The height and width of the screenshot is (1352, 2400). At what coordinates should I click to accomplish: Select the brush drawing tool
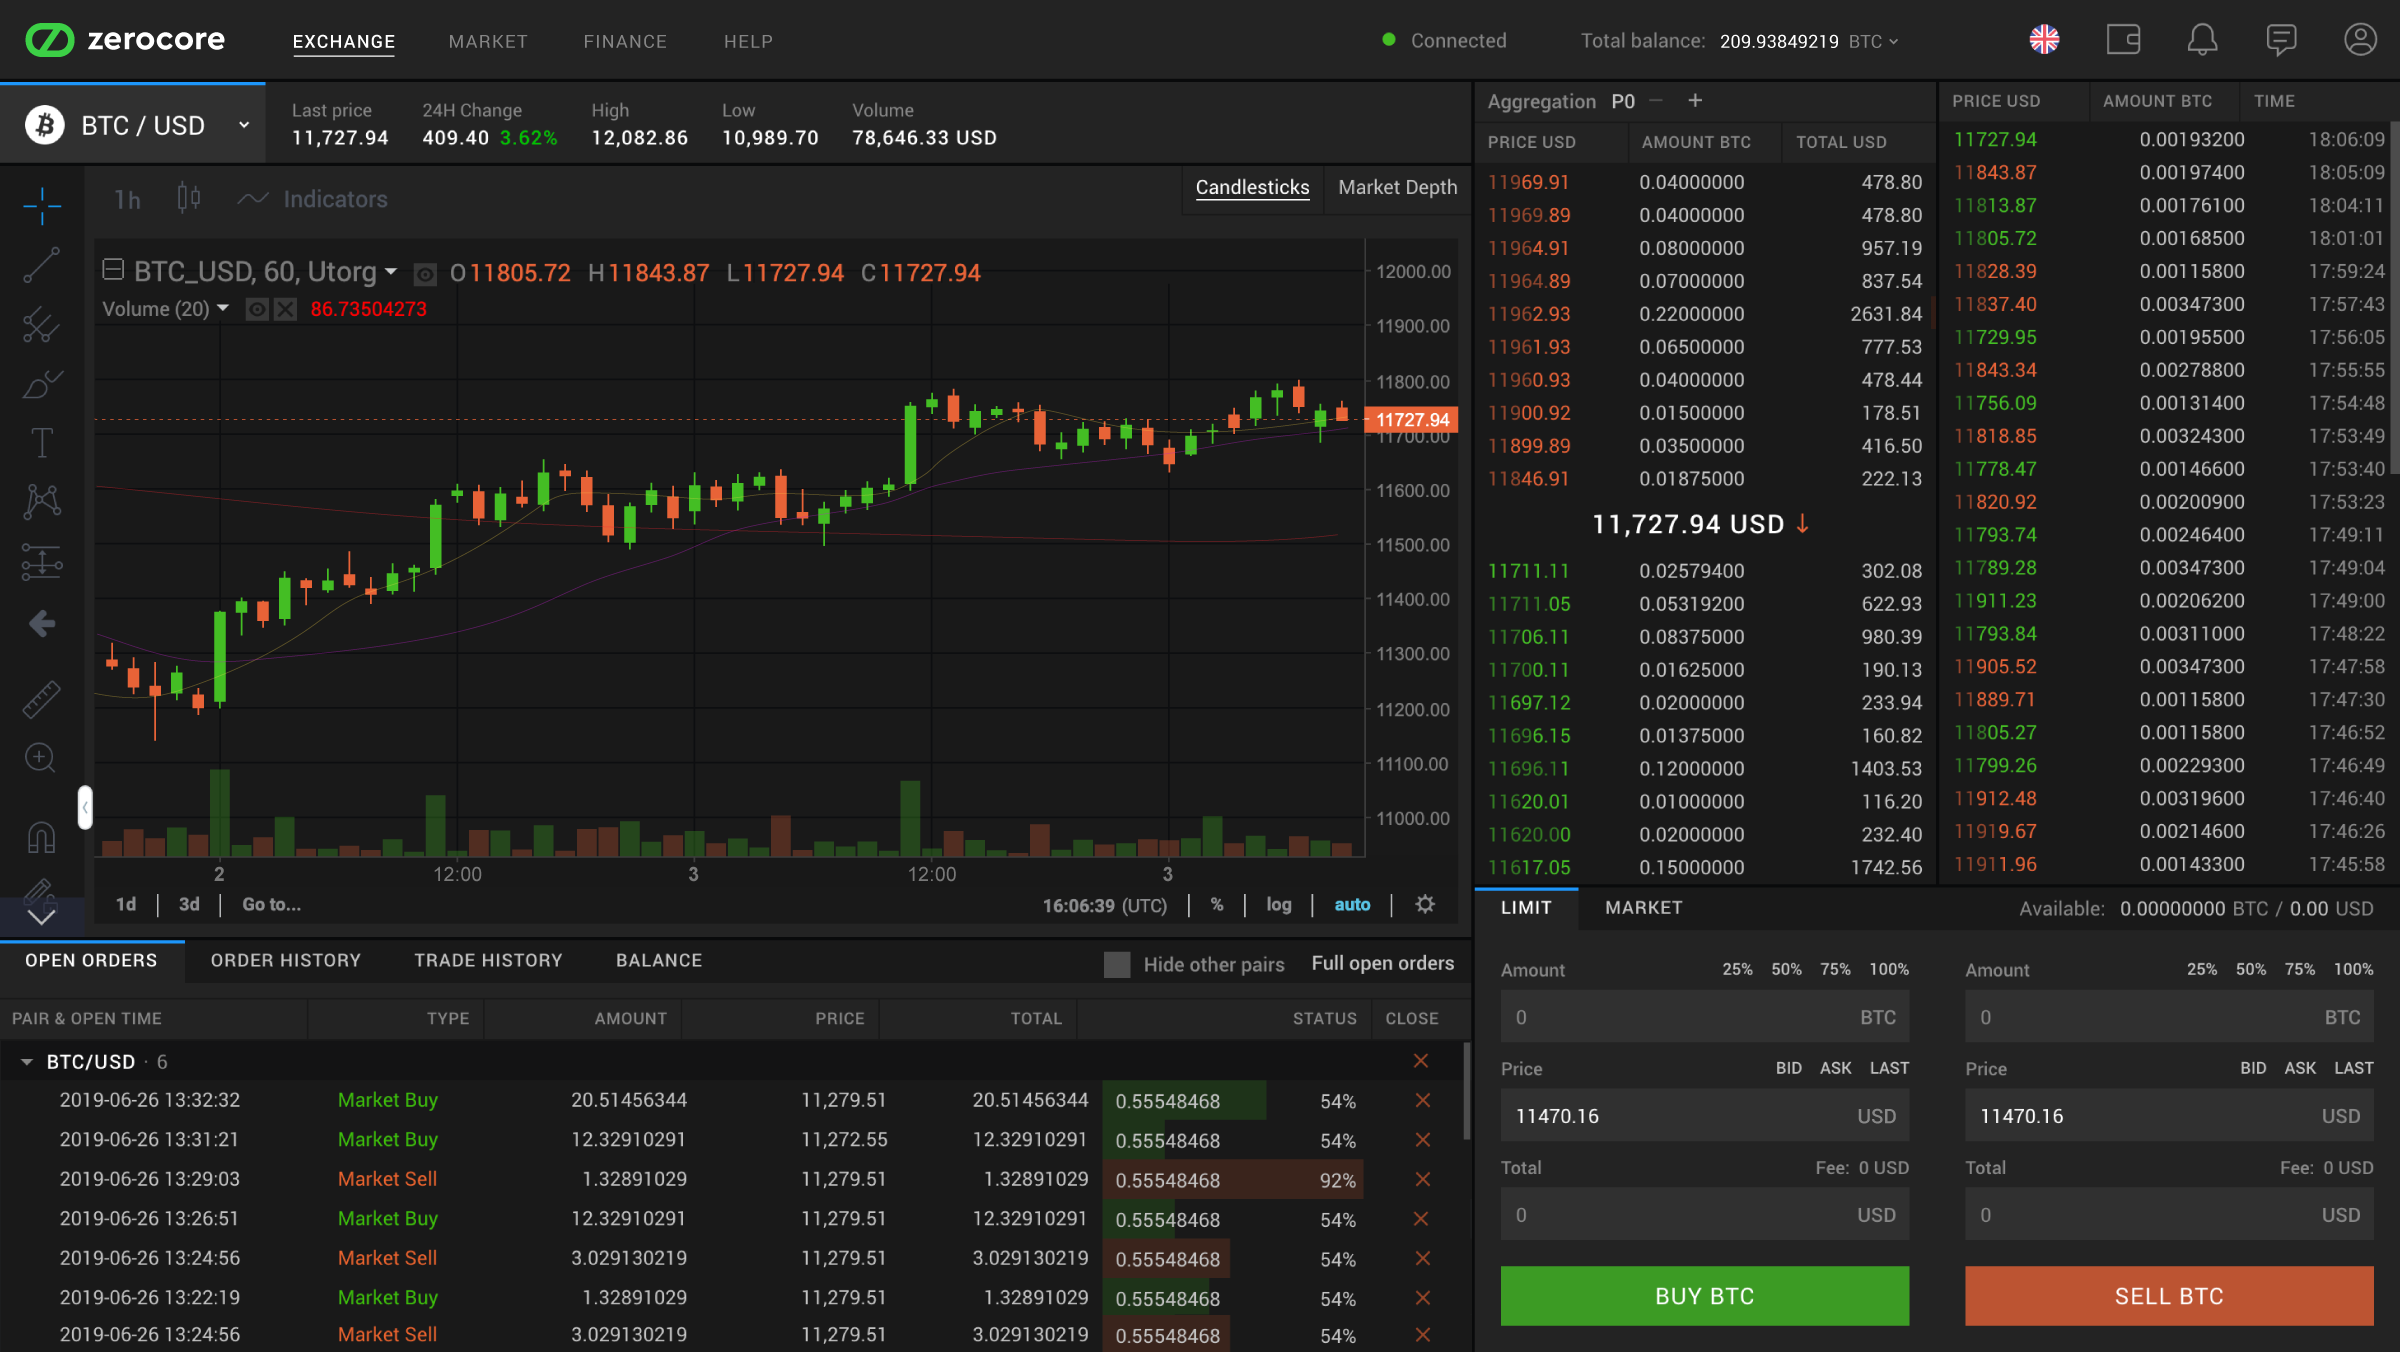coord(41,384)
